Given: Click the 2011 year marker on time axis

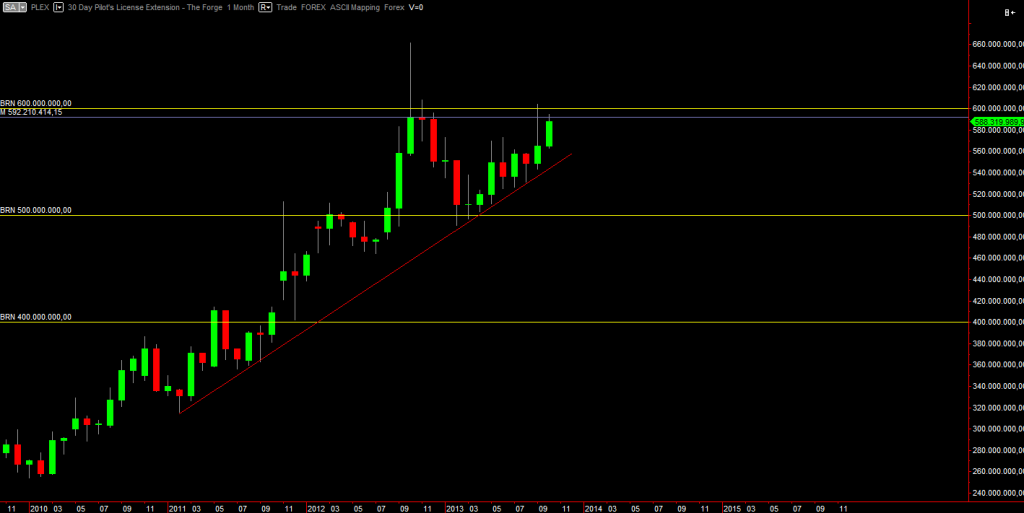Looking at the screenshot, I should pyautogui.click(x=178, y=508).
